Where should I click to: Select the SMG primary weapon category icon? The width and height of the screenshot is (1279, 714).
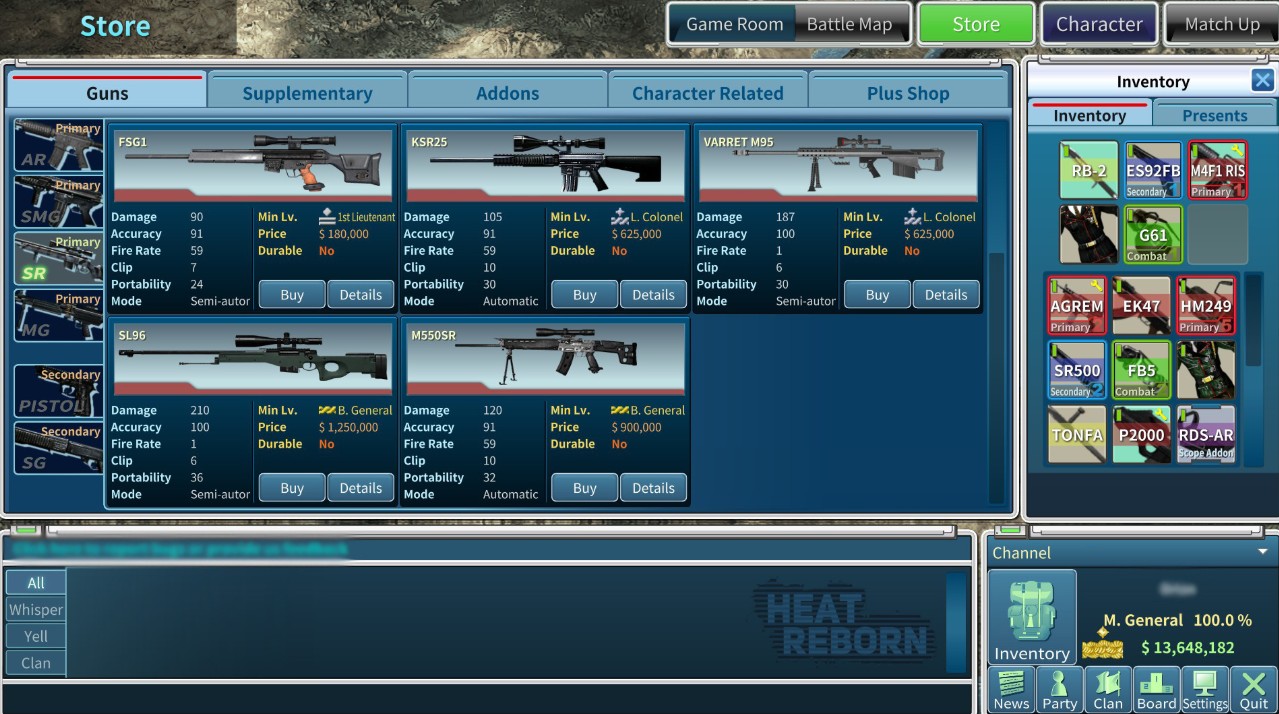click(x=59, y=202)
